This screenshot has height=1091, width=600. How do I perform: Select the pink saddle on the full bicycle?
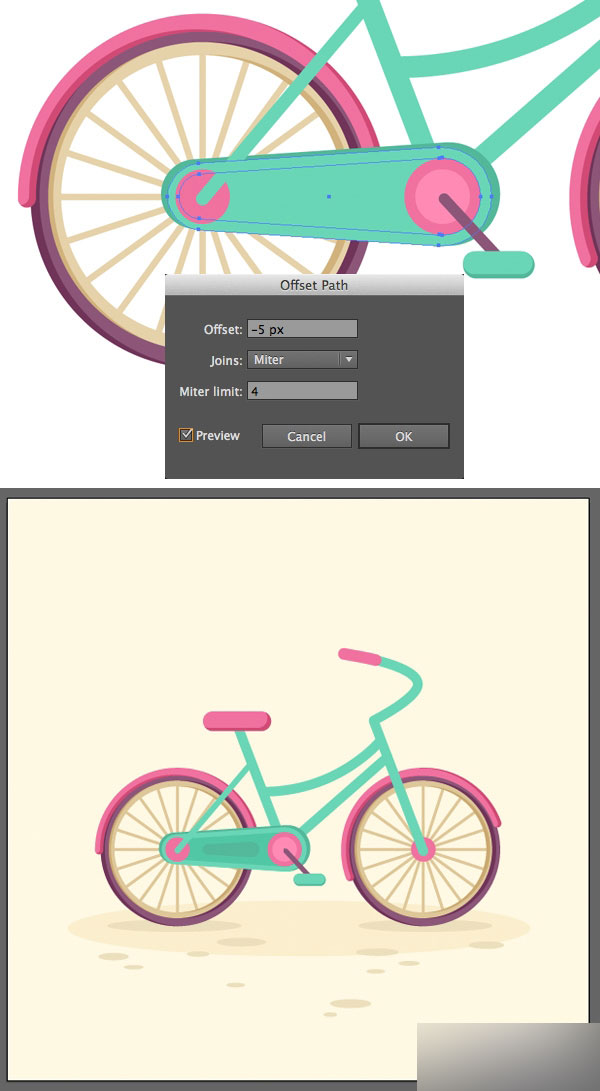tap(237, 721)
